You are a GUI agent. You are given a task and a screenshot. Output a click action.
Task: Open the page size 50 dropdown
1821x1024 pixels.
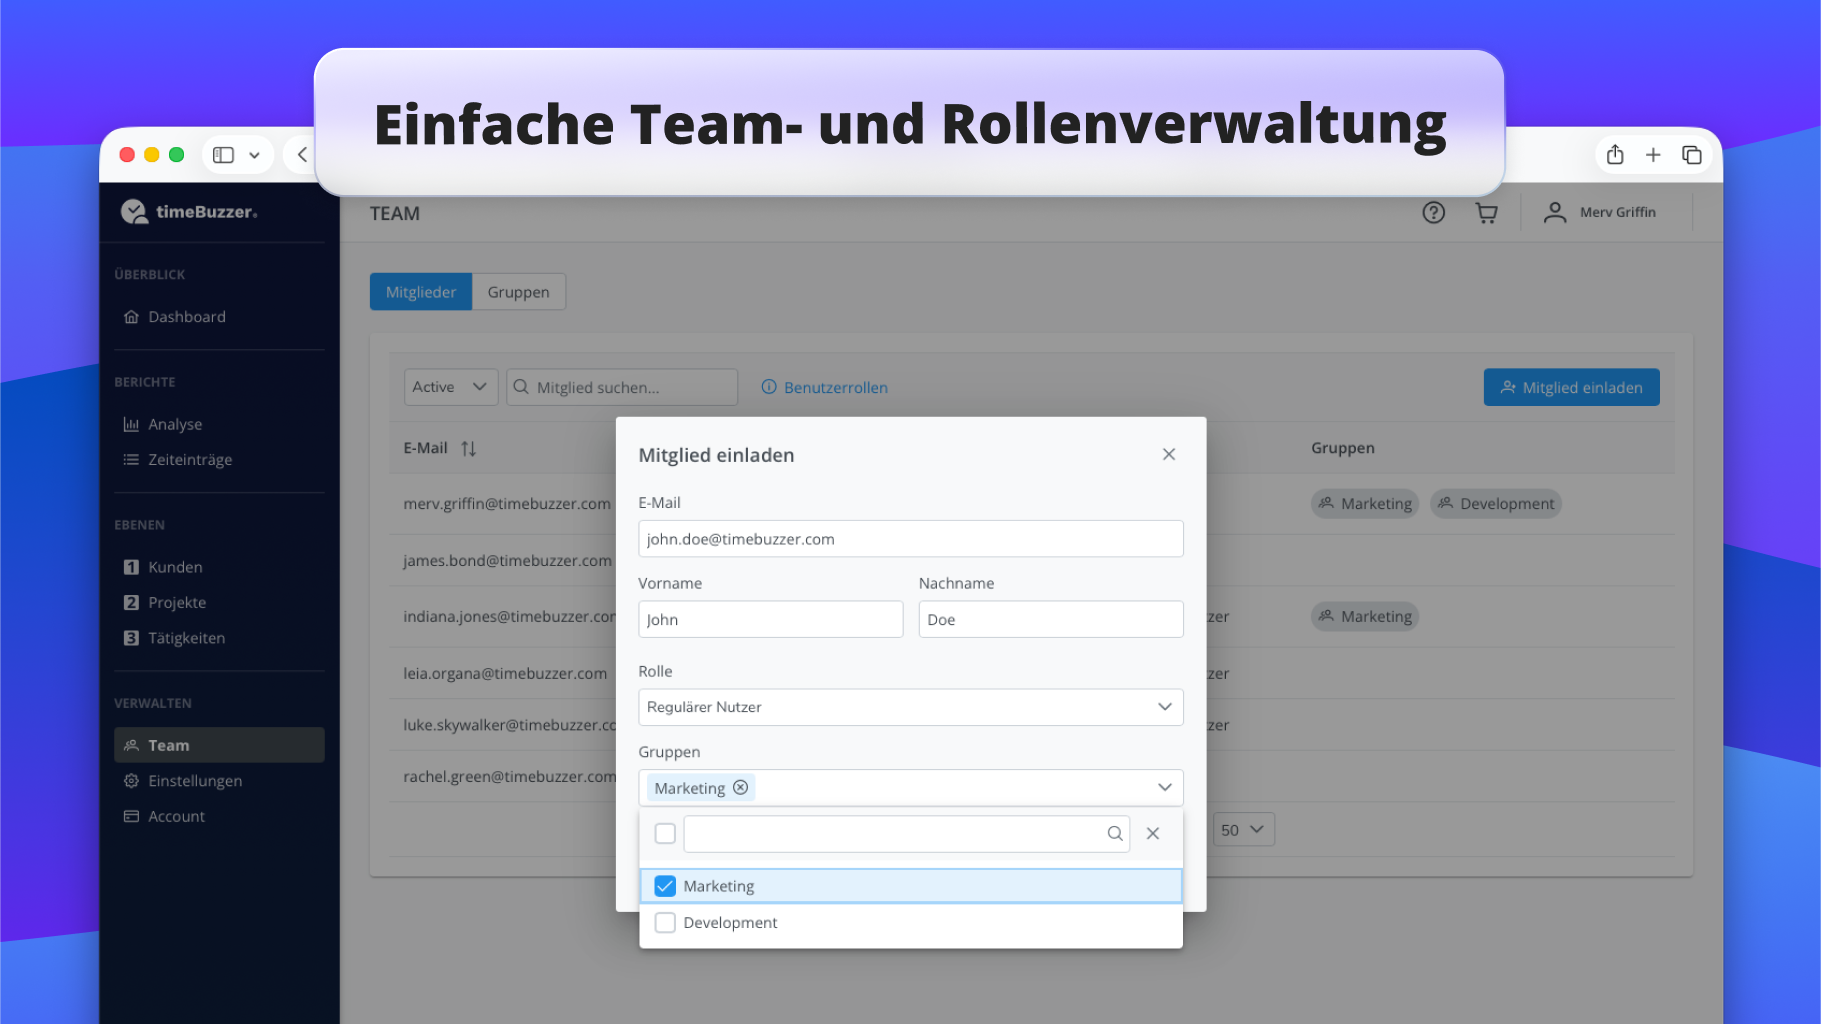click(x=1243, y=830)
